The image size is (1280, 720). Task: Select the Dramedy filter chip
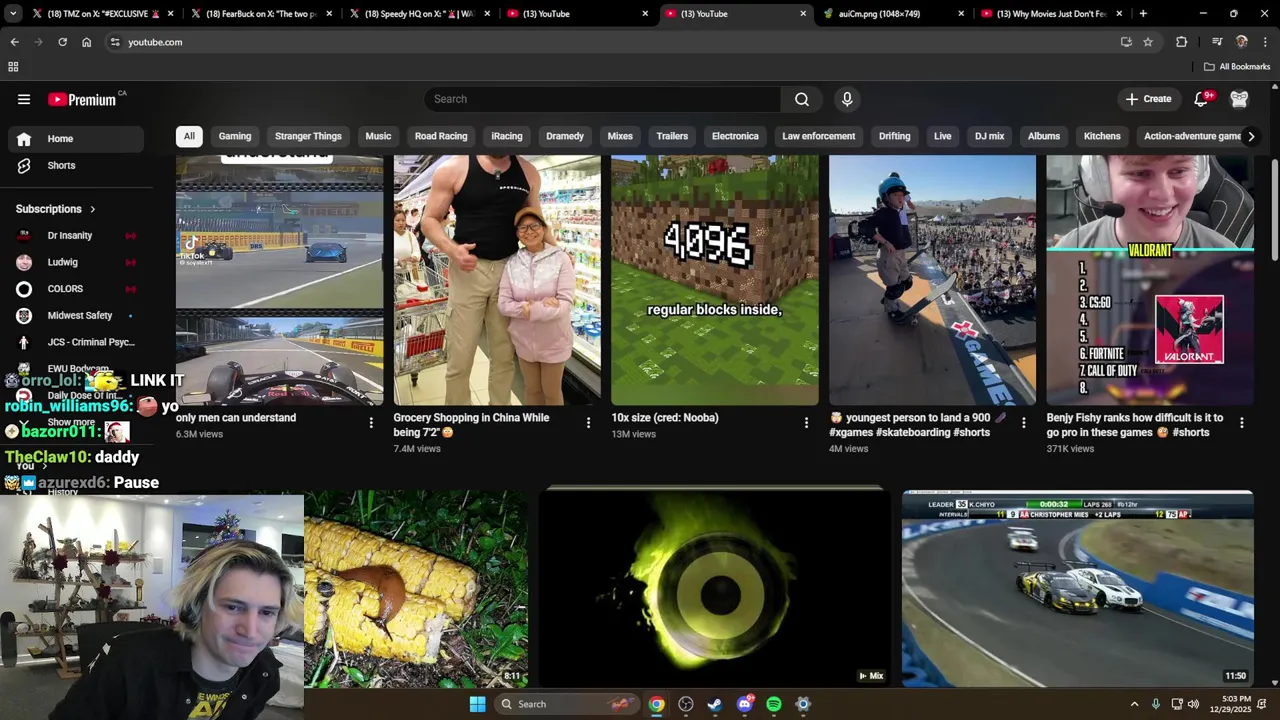[565, 136]
